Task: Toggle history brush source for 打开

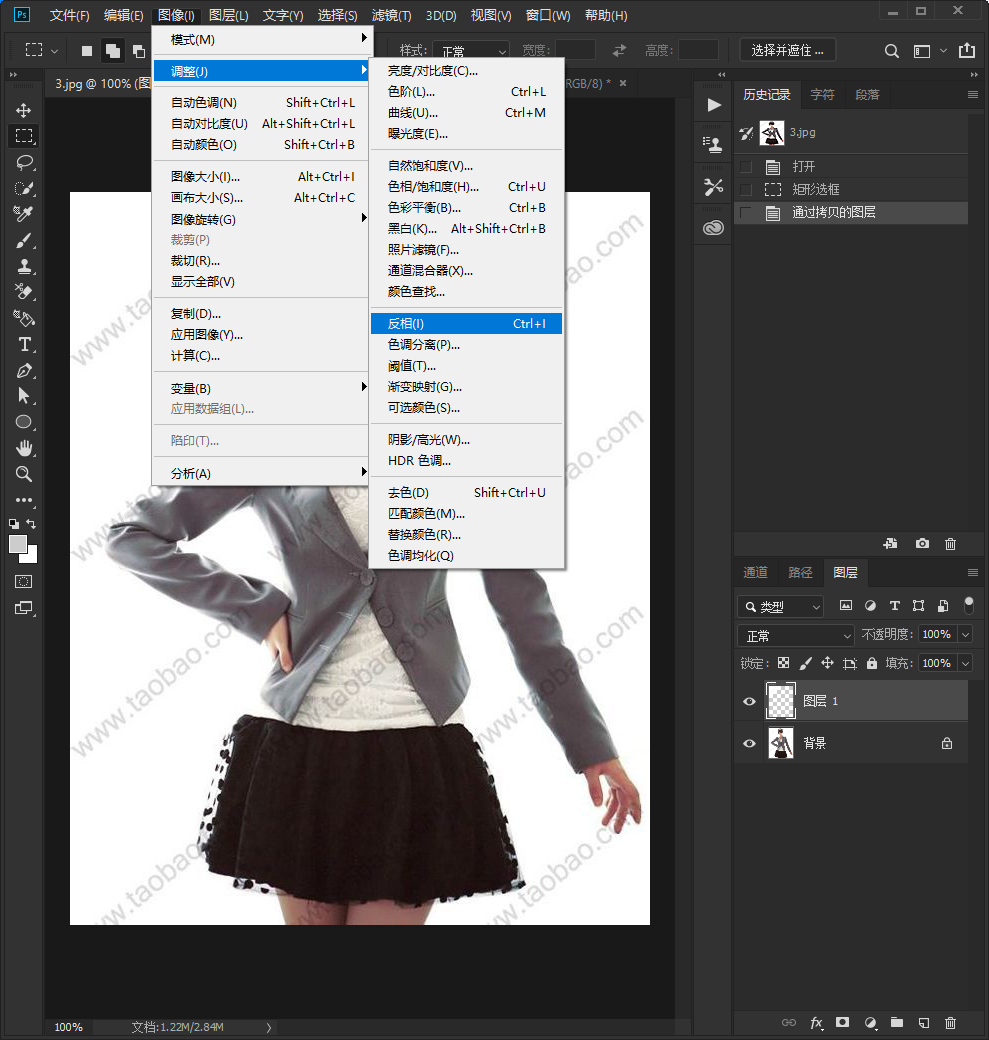Action: click(746, 166)
